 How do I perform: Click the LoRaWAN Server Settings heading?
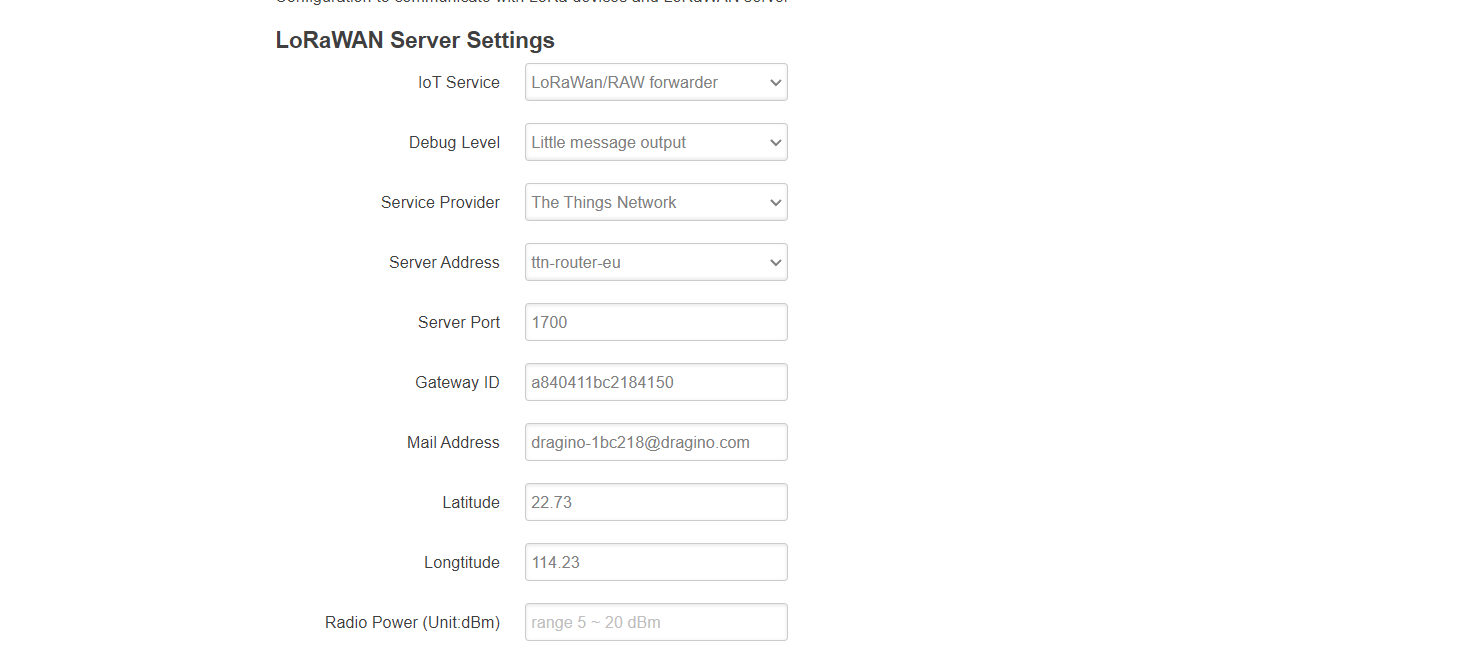(415, 41)
